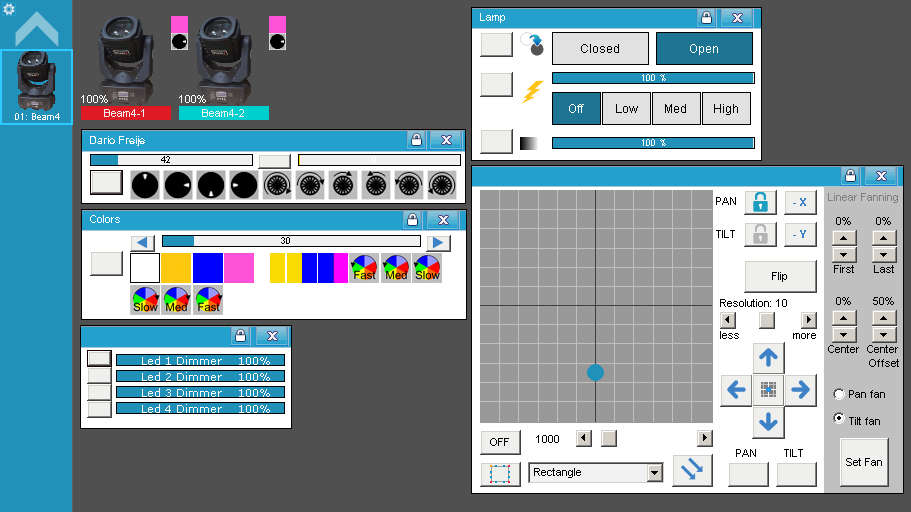
Task: Click the lightning strobe icon
Action: [532, 91]
